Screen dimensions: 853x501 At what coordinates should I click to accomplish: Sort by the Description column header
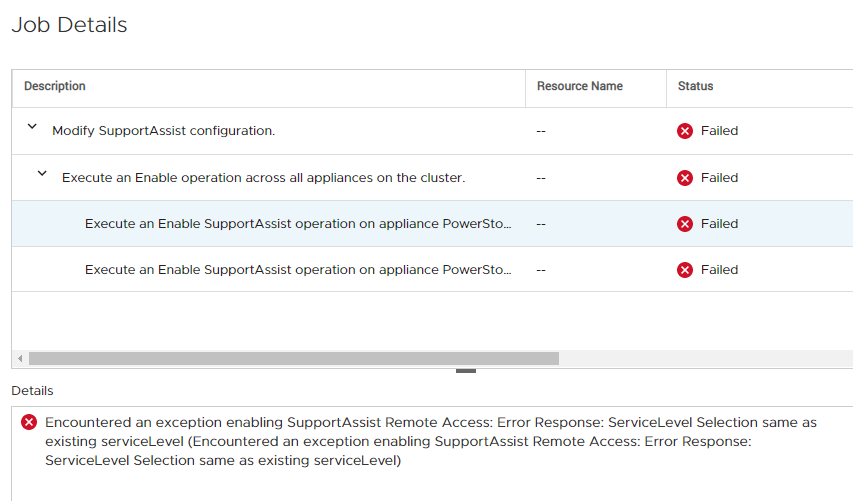(55, 87)
